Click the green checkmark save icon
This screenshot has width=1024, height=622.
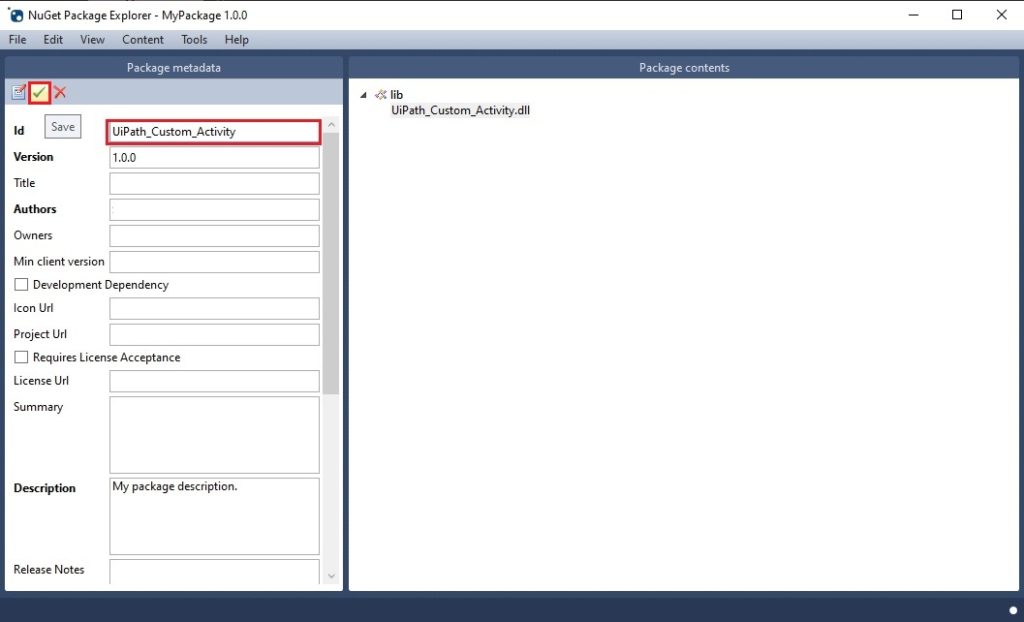coord(39,93)
